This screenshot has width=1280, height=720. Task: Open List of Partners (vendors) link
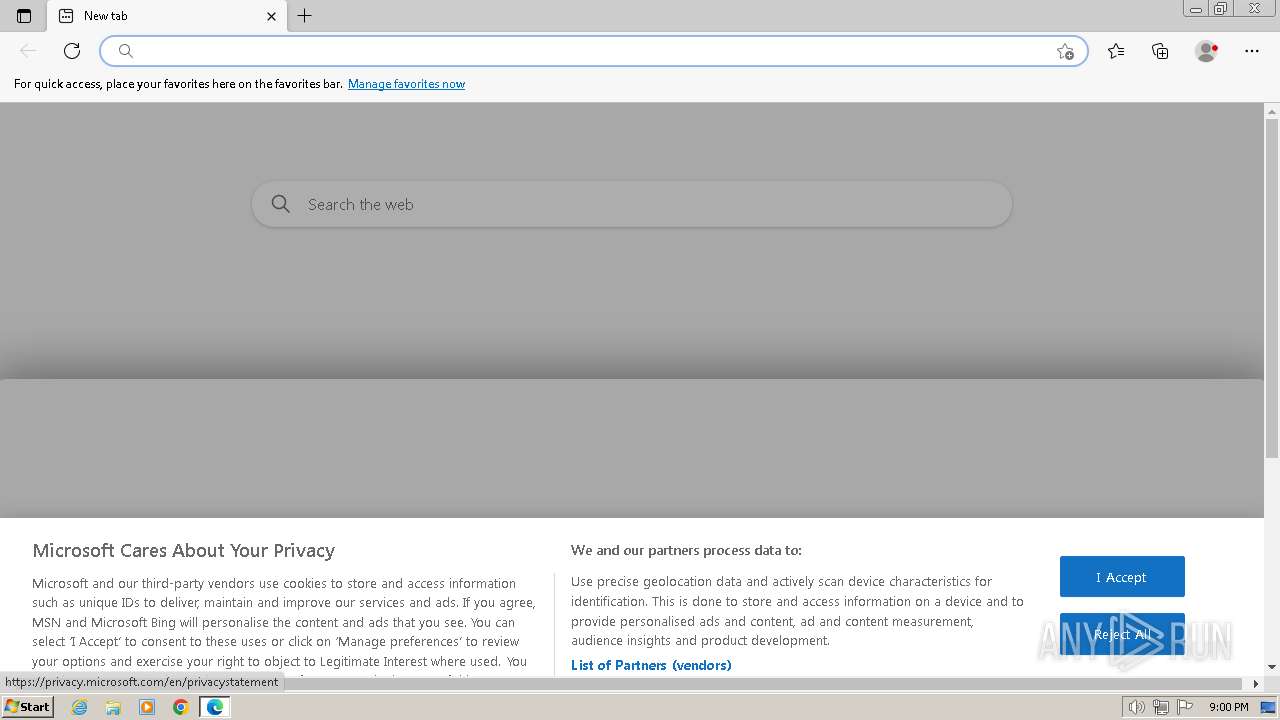pyautogui.click(x=651, y=665)
